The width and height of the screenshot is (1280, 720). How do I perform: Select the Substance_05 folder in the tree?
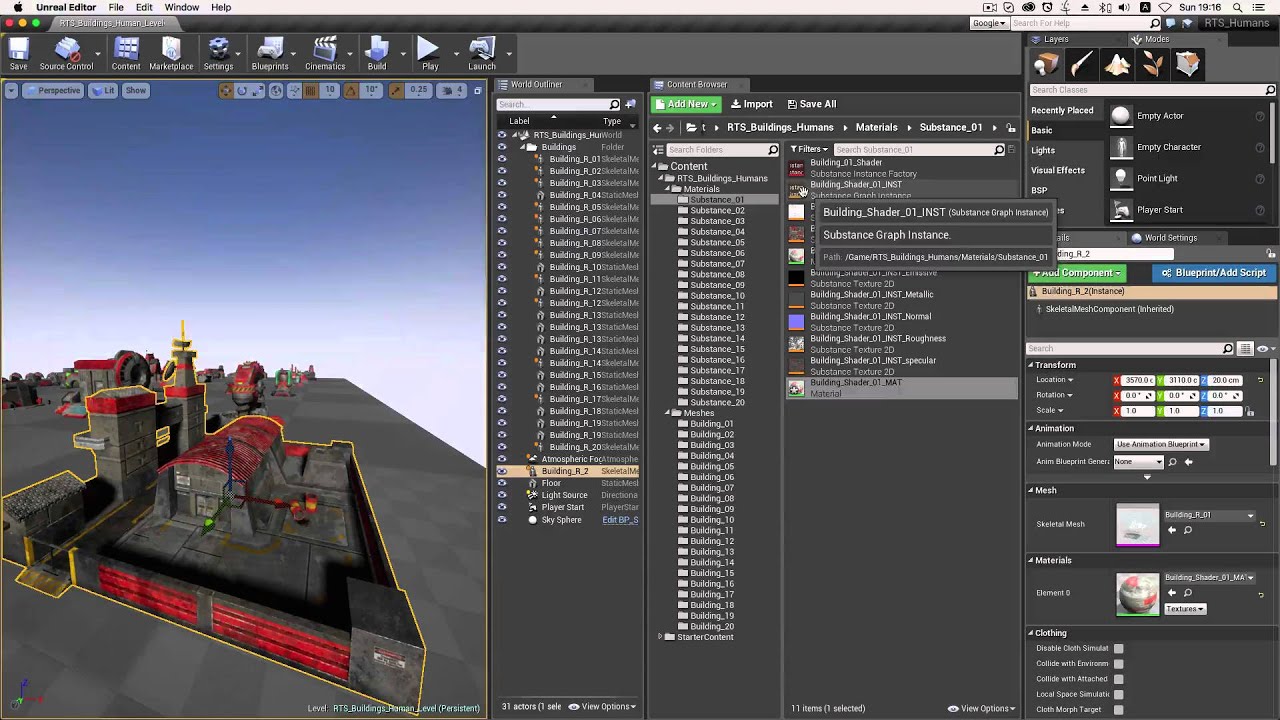pos(711,243)
